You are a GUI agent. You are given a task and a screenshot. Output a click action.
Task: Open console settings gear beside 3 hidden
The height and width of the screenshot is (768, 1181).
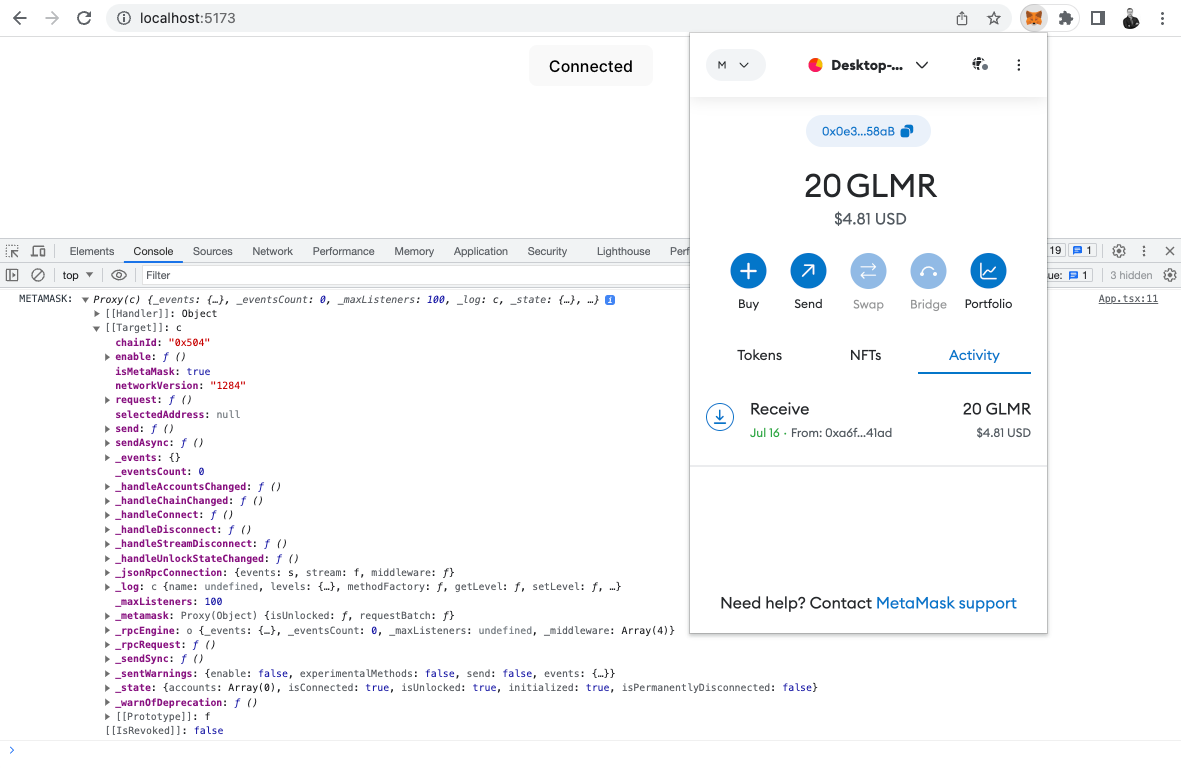coord(1170,276)
